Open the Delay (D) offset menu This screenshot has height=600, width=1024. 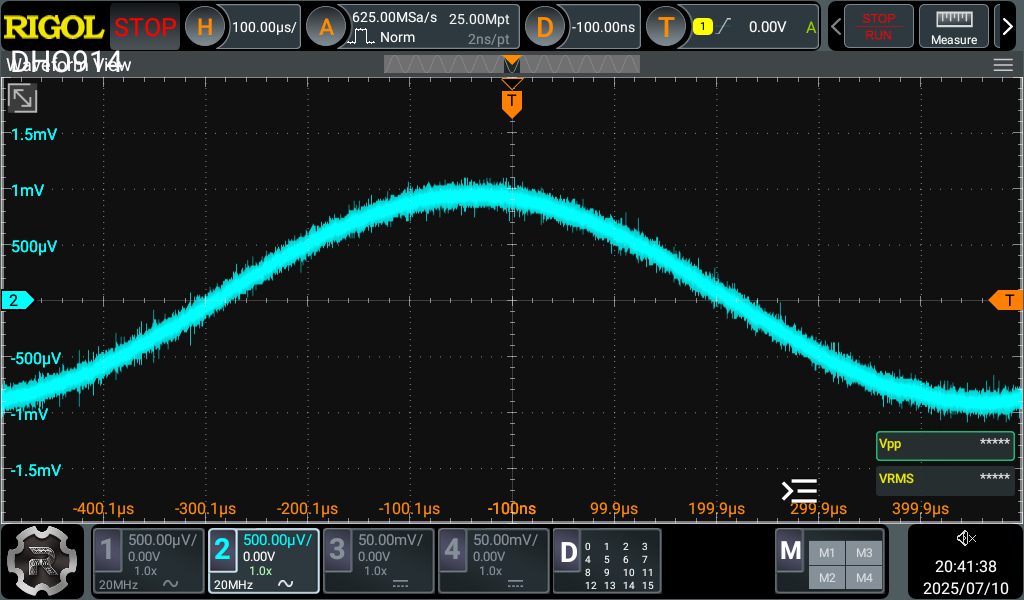pos(545,27)
